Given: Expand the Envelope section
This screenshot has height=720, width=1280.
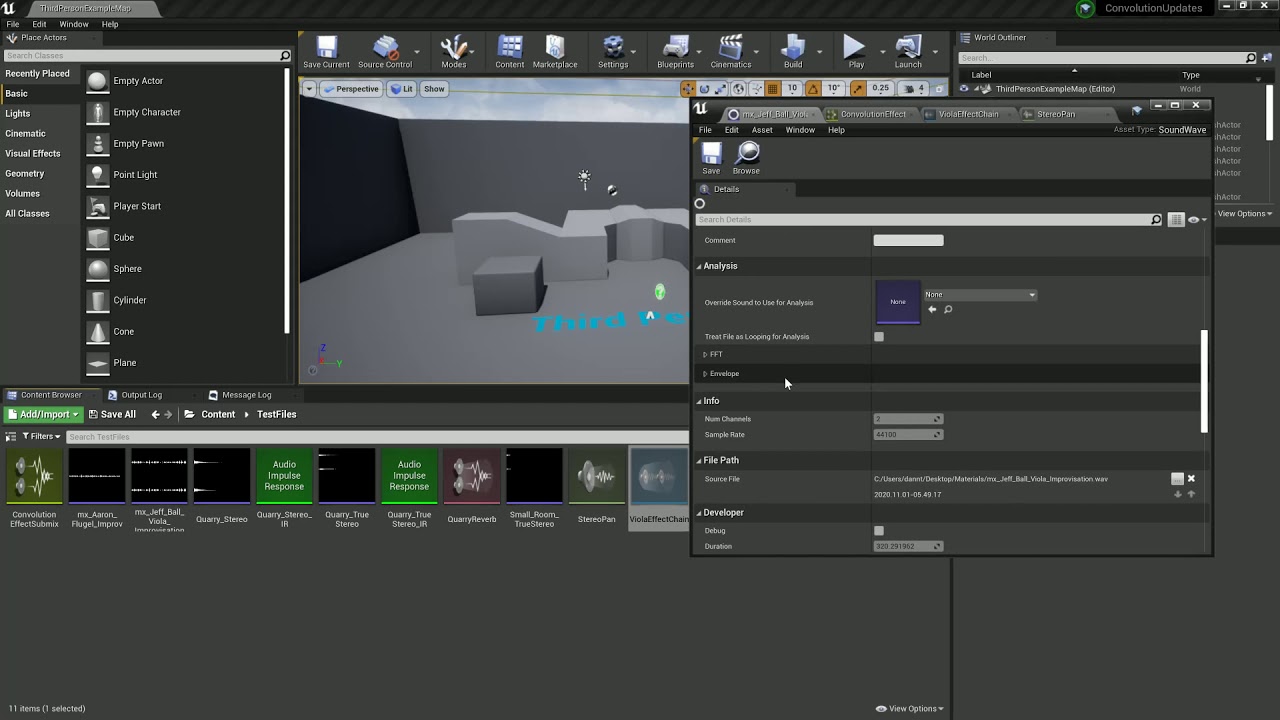Looking at the screenshot, I should tap(705, 374).
